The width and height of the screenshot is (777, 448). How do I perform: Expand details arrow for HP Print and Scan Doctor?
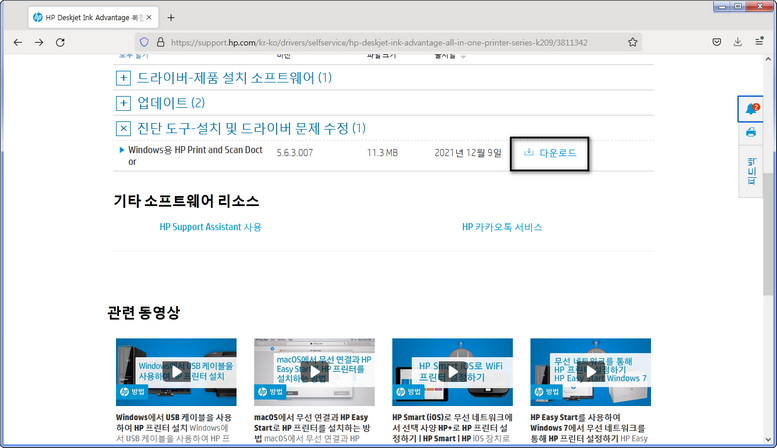121,150
